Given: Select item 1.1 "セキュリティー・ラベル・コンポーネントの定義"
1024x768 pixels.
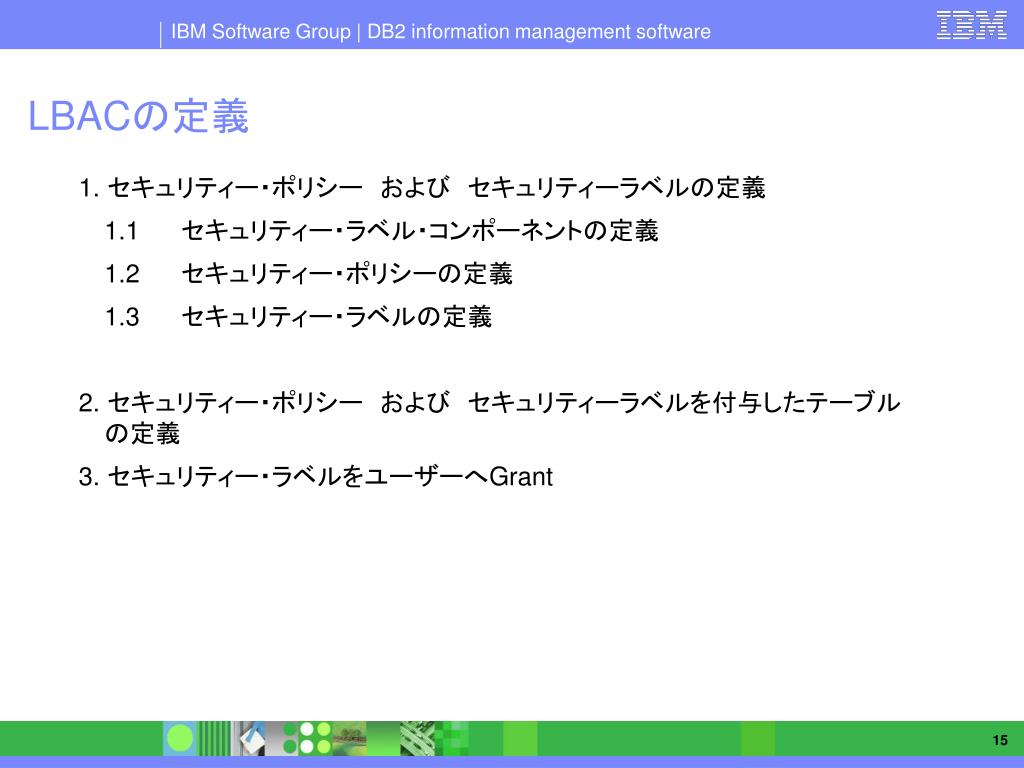Looking at the screenshot, I should 382,231.
